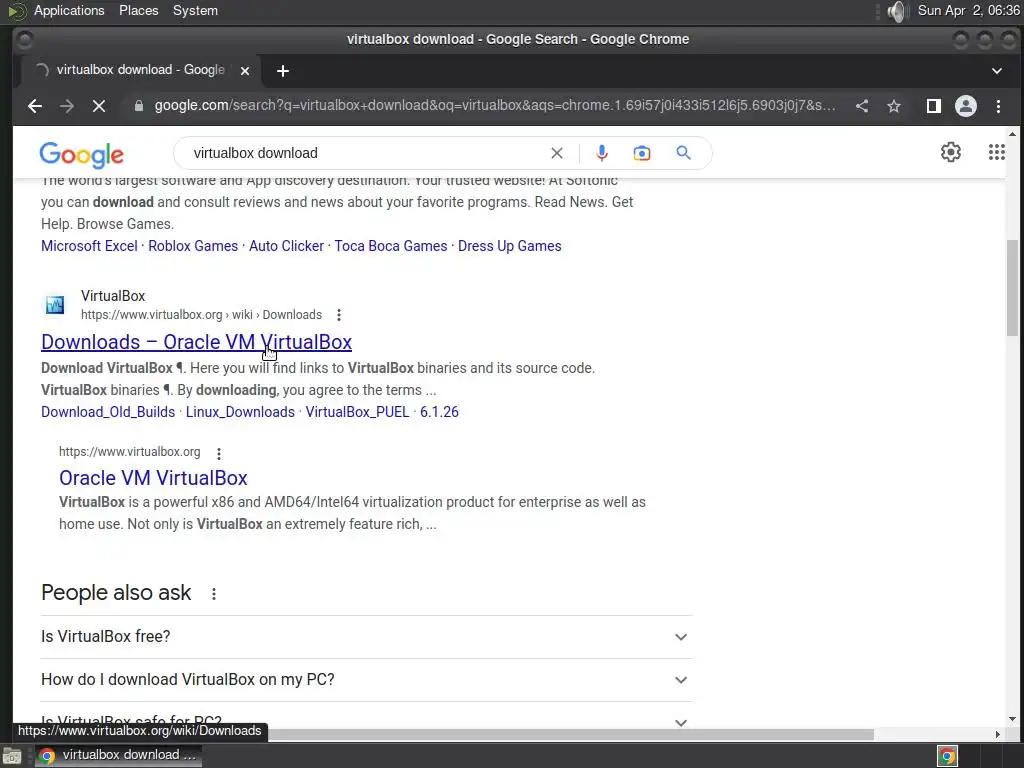
Task: Open Toca Boca Games link
Action: (391, 246)
